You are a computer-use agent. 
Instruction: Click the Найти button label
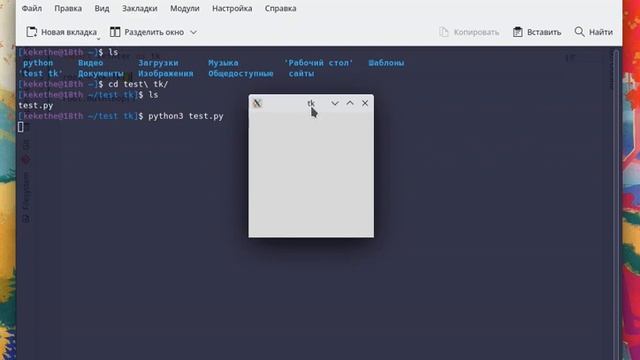[x=601, y=32]
